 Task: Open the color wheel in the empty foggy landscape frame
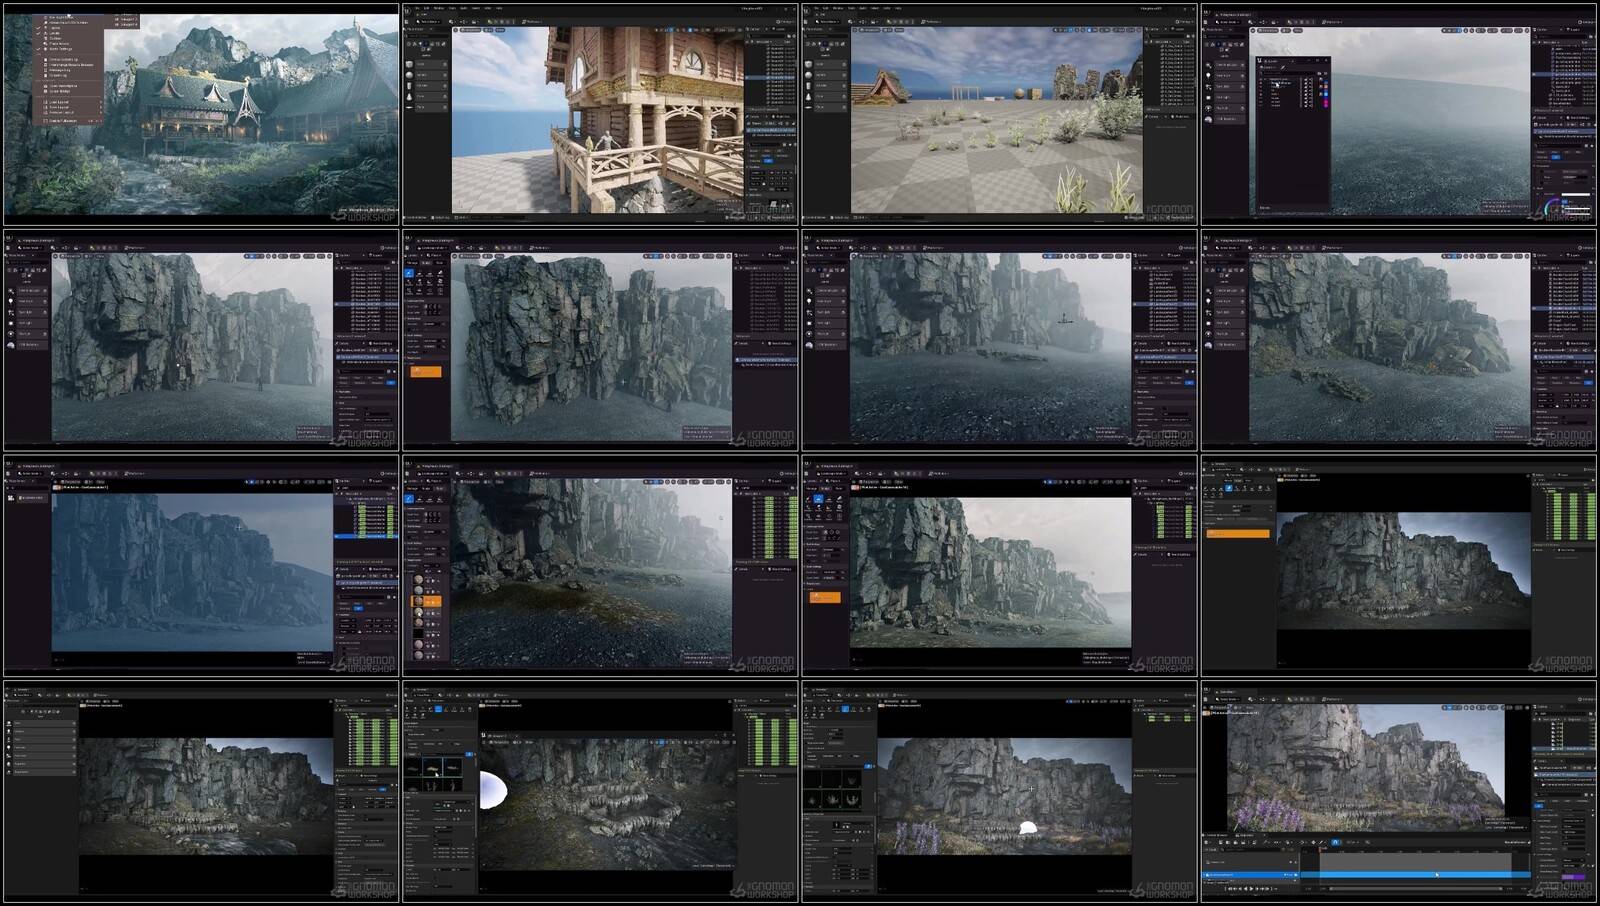click(x=1552, y=205)
